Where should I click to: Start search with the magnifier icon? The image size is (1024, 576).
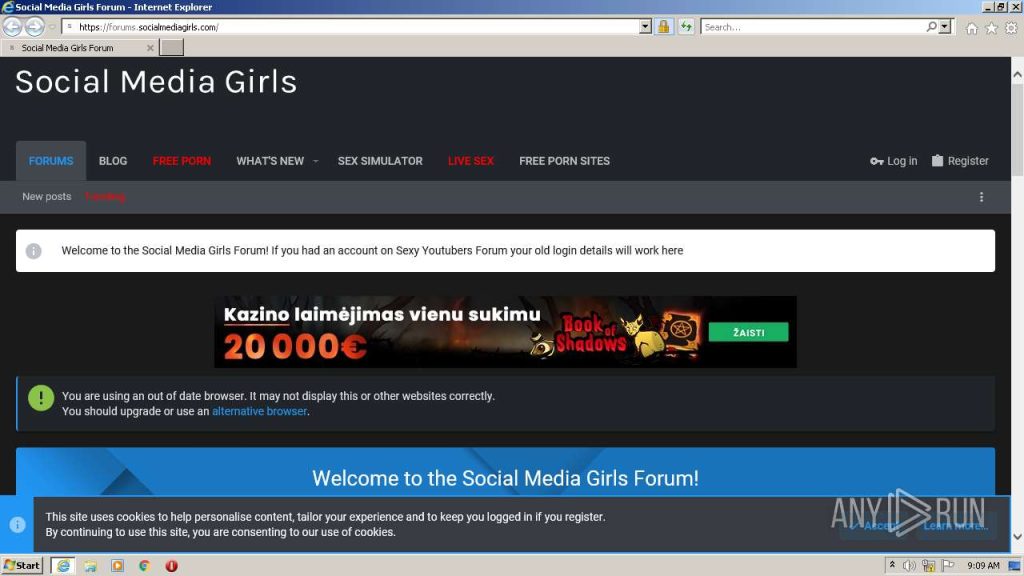coord(931,27)
